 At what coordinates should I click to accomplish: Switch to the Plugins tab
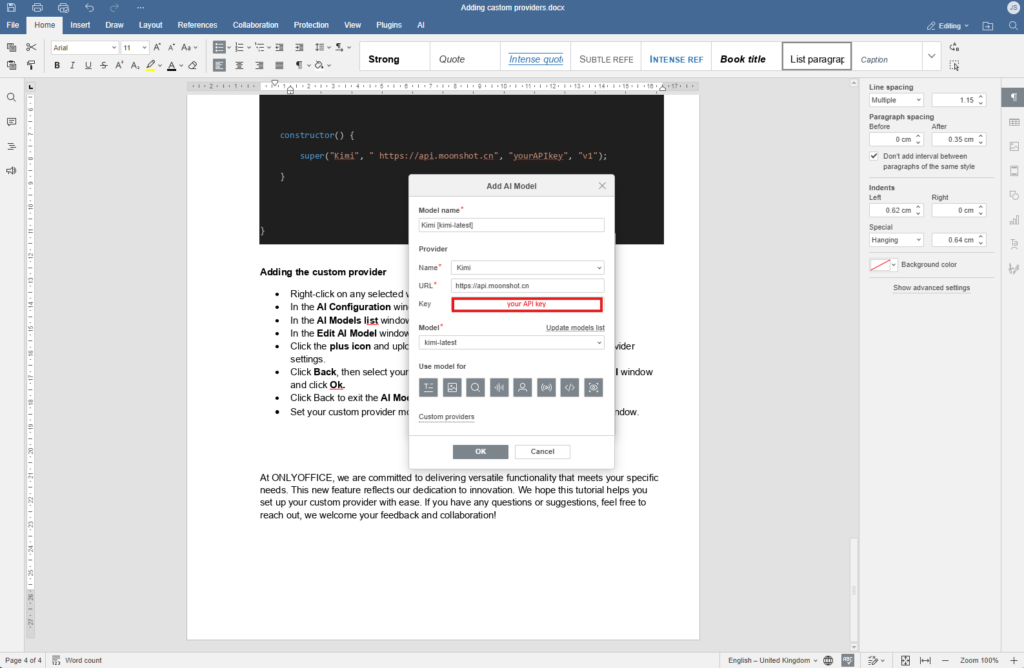point(389,25)
